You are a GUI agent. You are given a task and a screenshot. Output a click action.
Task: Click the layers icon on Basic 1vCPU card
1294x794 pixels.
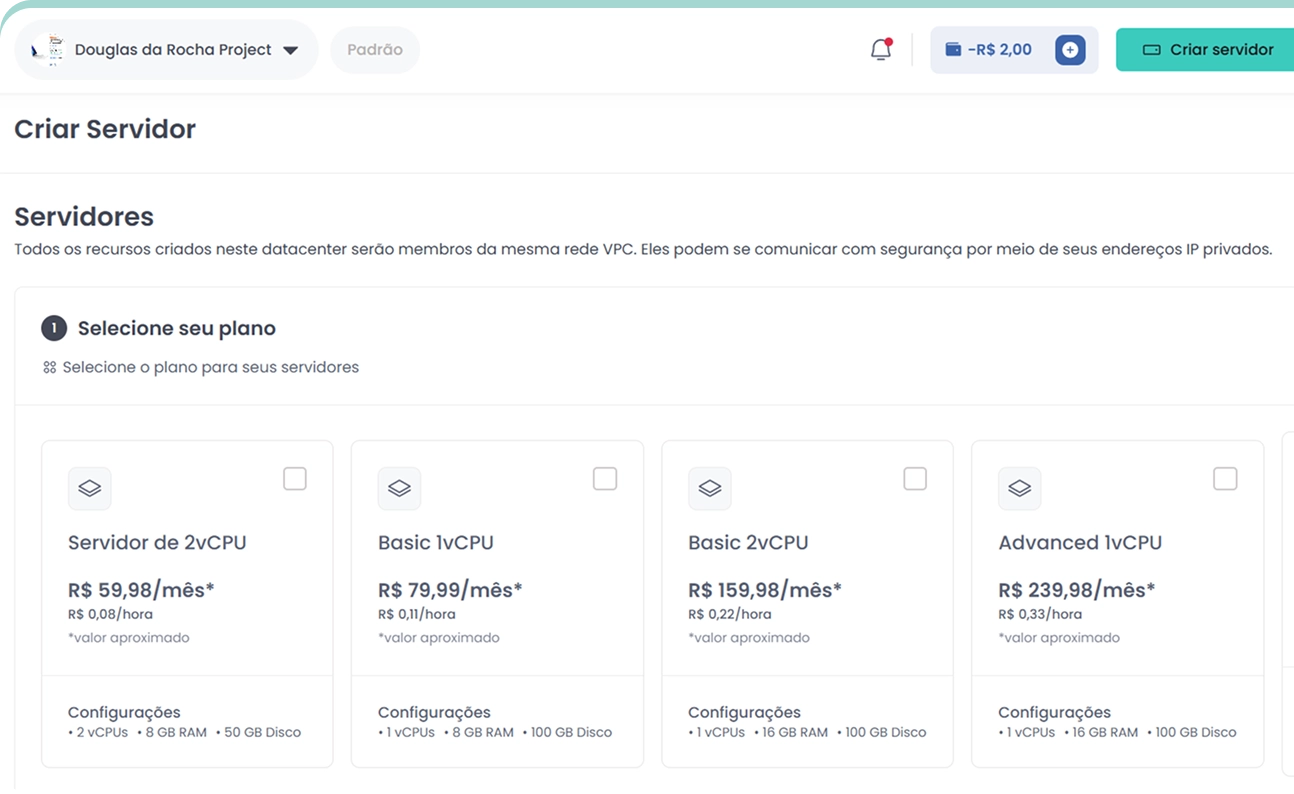[x=399, y=488]
